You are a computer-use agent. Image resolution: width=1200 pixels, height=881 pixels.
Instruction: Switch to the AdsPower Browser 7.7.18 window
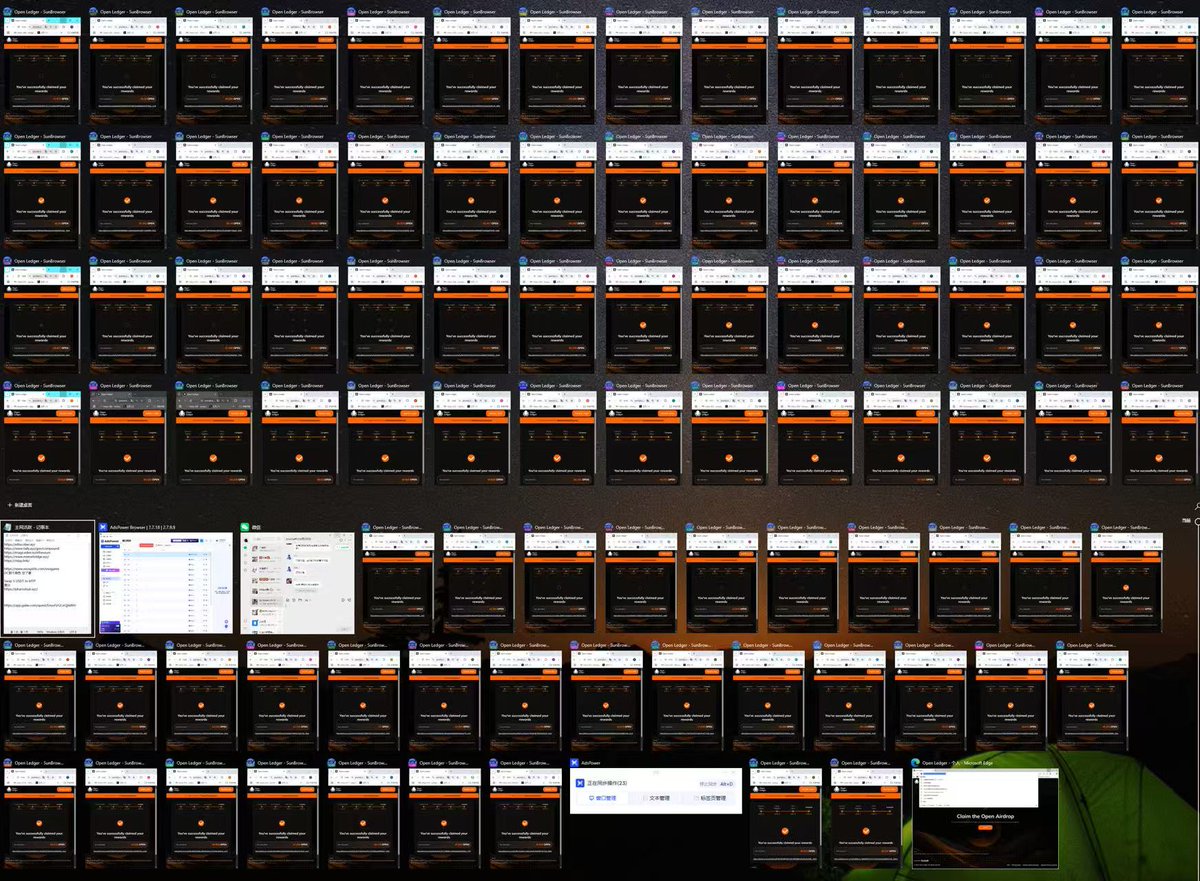click(x=165, y=583)
